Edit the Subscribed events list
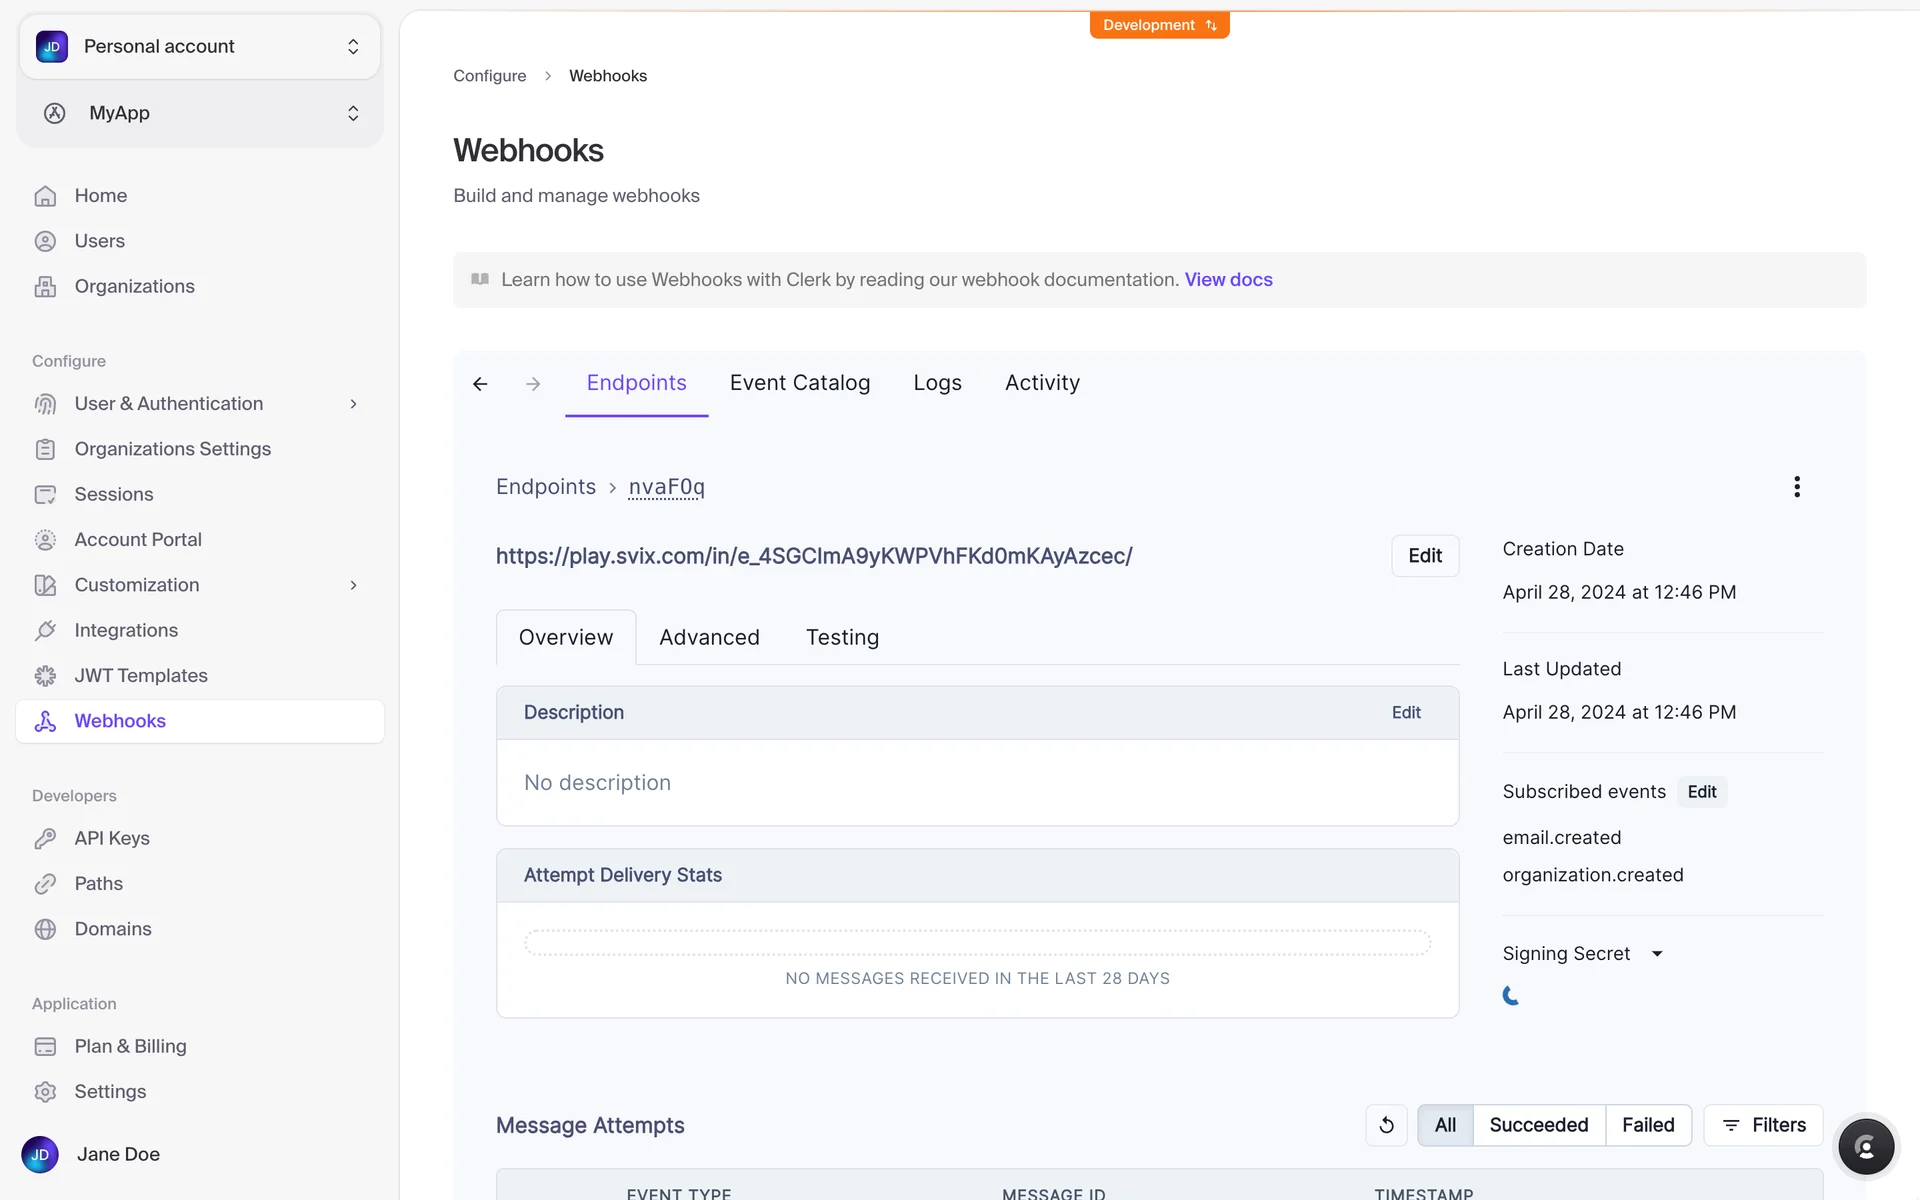The height and width of the screenshot is (1200, 1920). click(x=1701, y=792)
